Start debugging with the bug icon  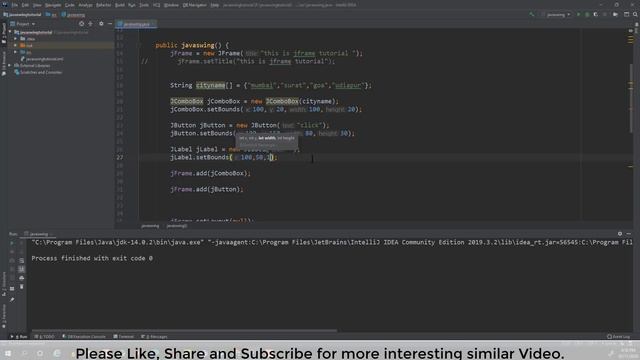587,14
